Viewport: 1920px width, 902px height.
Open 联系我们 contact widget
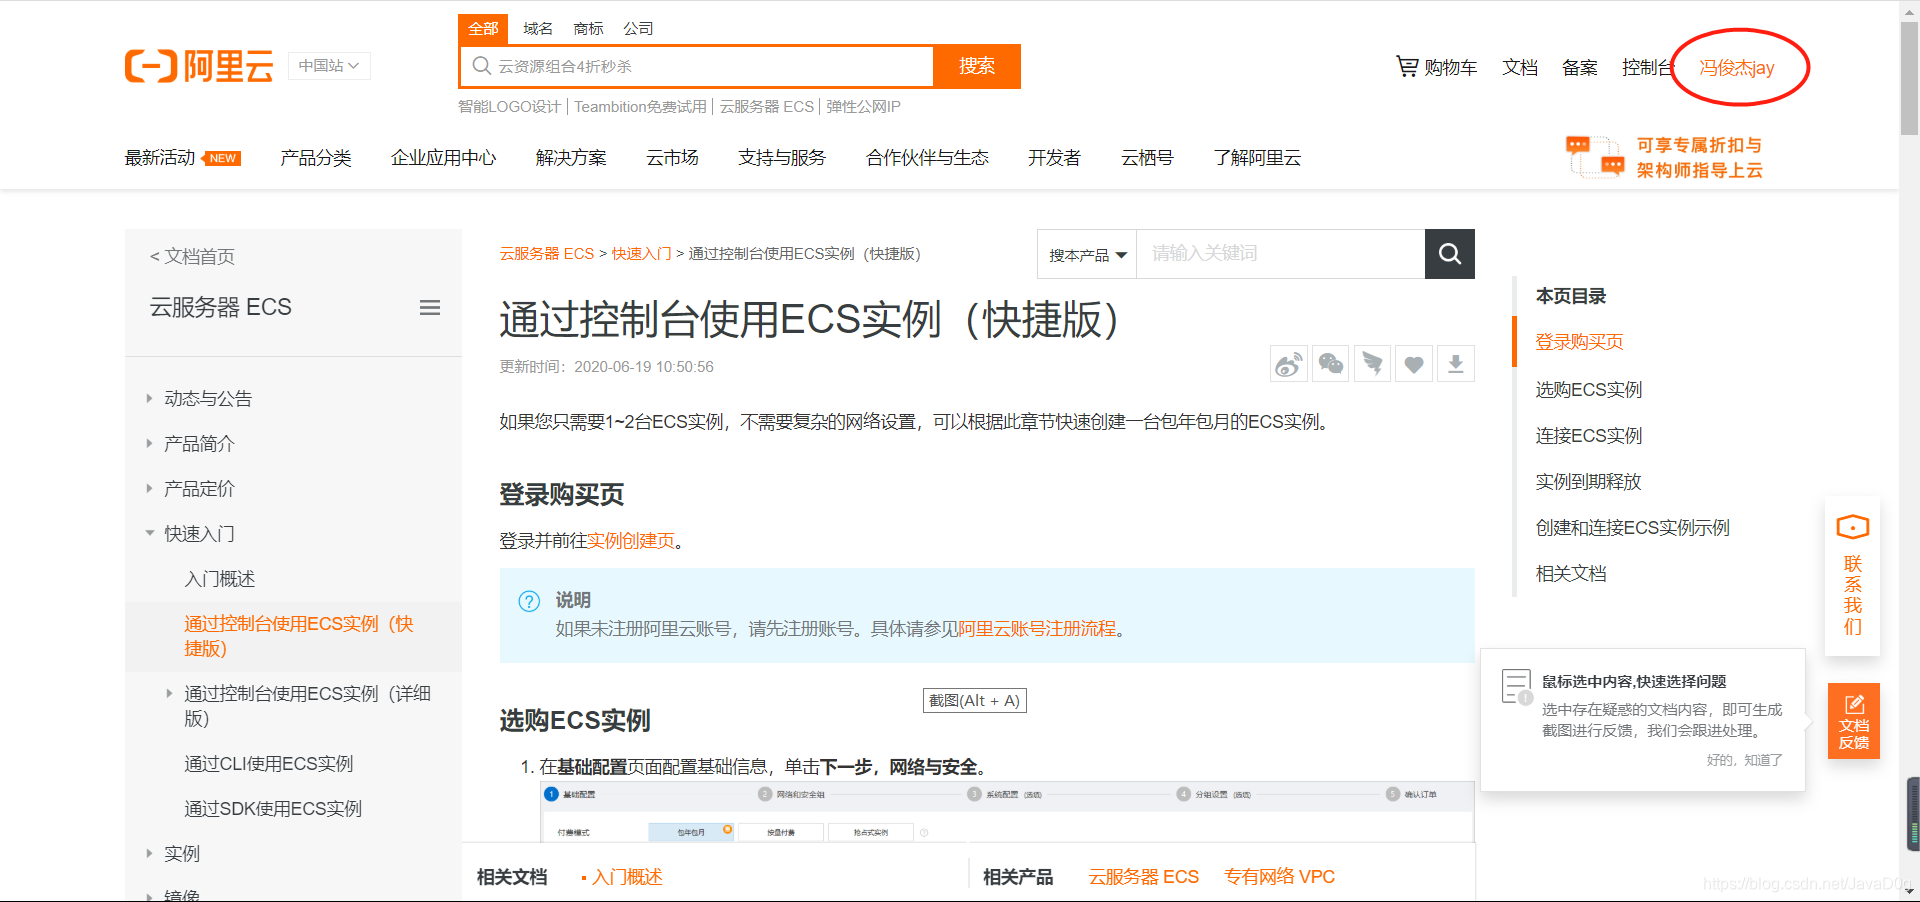coord(1853,577)
